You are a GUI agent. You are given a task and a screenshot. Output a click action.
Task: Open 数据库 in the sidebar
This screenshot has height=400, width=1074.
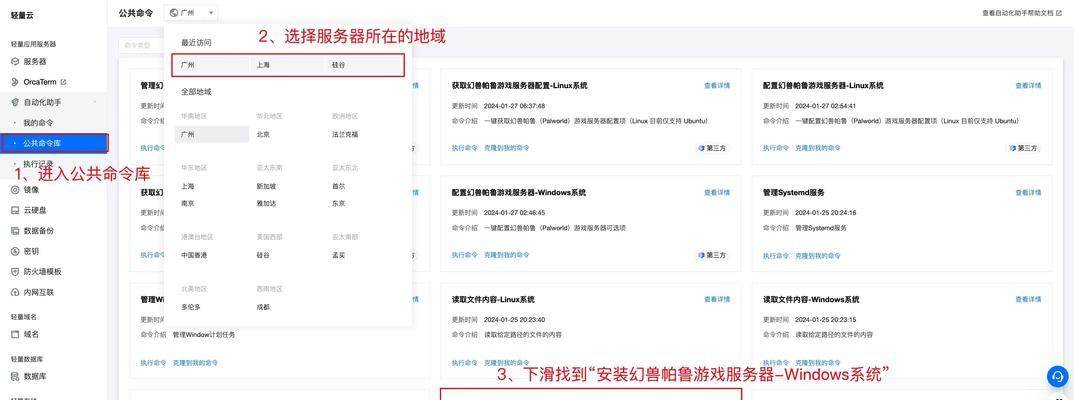point(34,376)
